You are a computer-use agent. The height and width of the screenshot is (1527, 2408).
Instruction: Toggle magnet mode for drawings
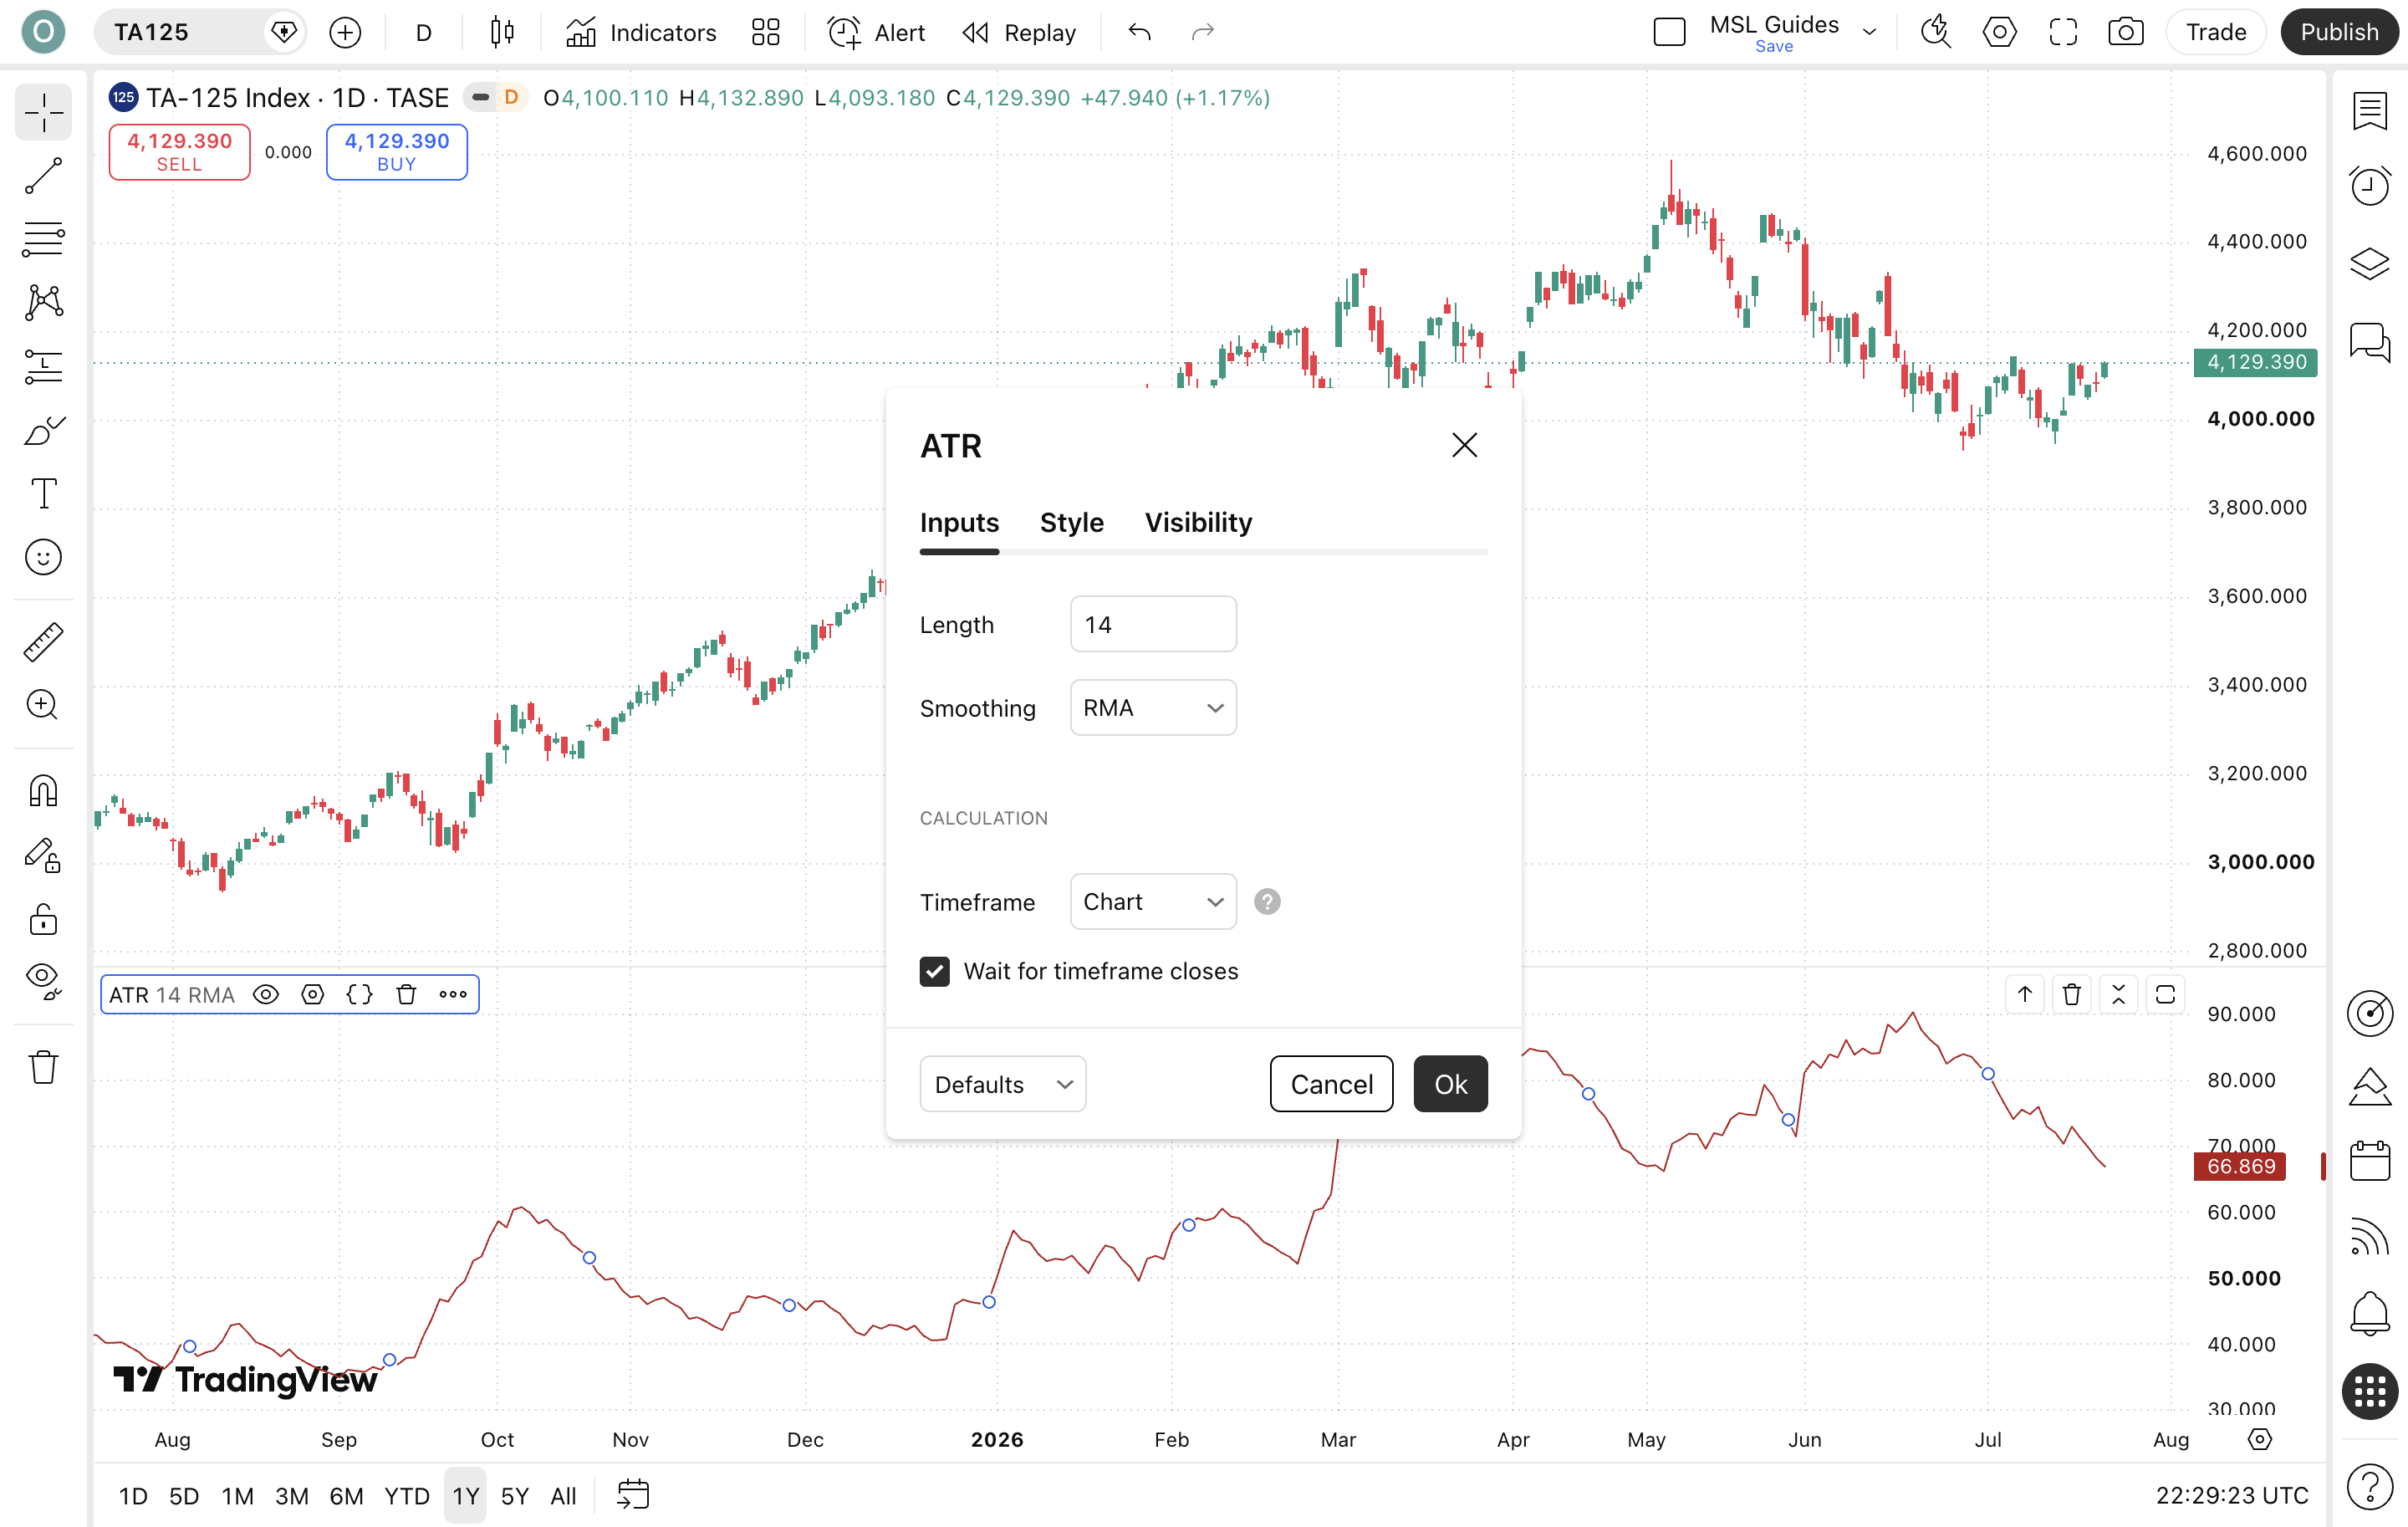click(x=43, y=791)
